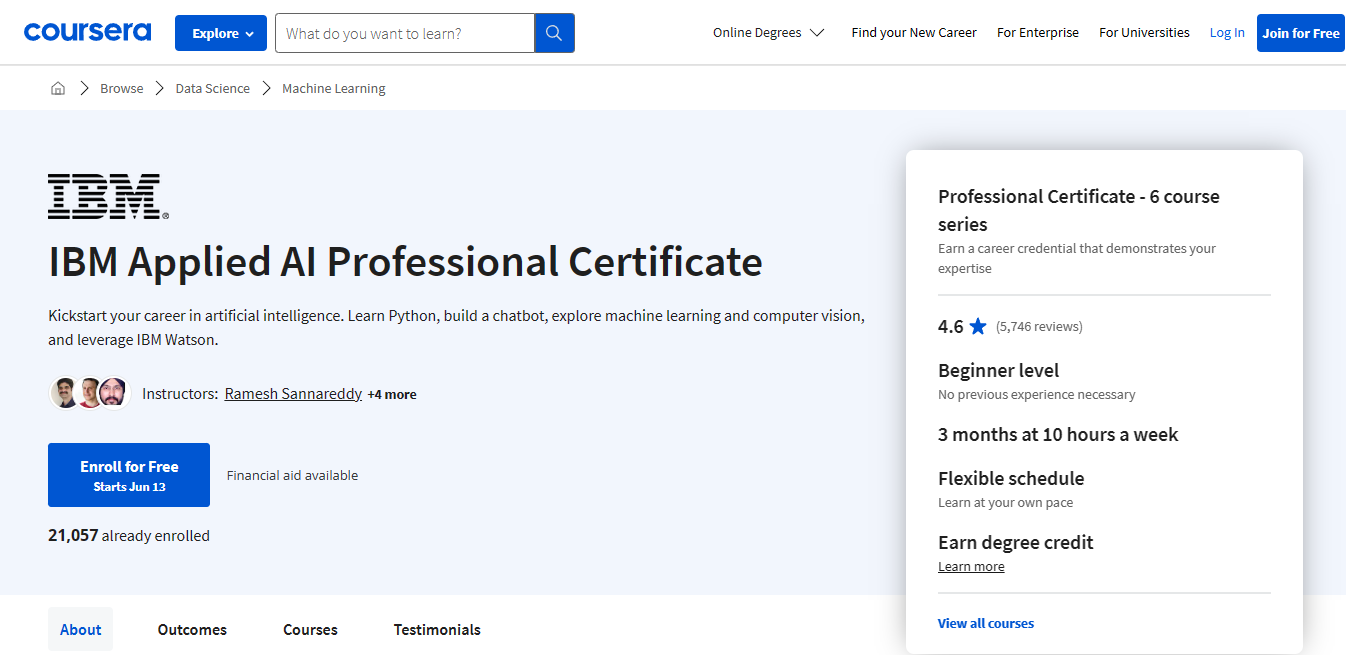Viewport: 1346px width, 655px height.
Task: Click the magnifying glass search button
Action: (x=554, y=33)
